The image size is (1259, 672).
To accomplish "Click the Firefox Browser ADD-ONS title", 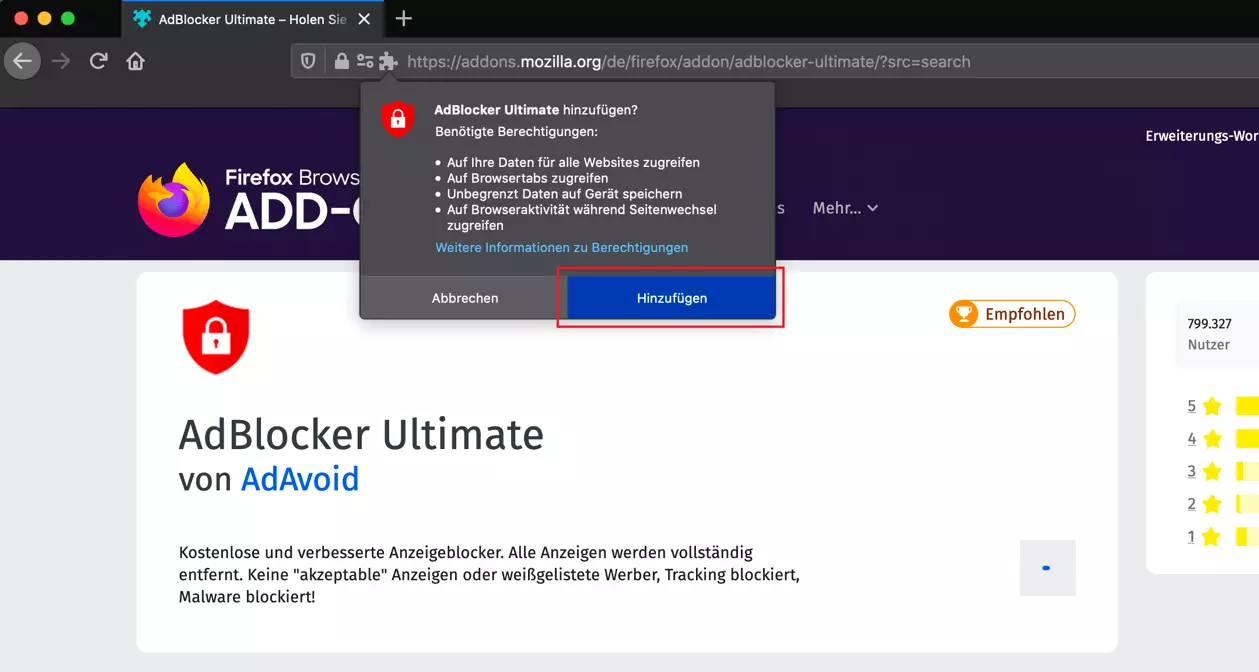I will point(292,200).
